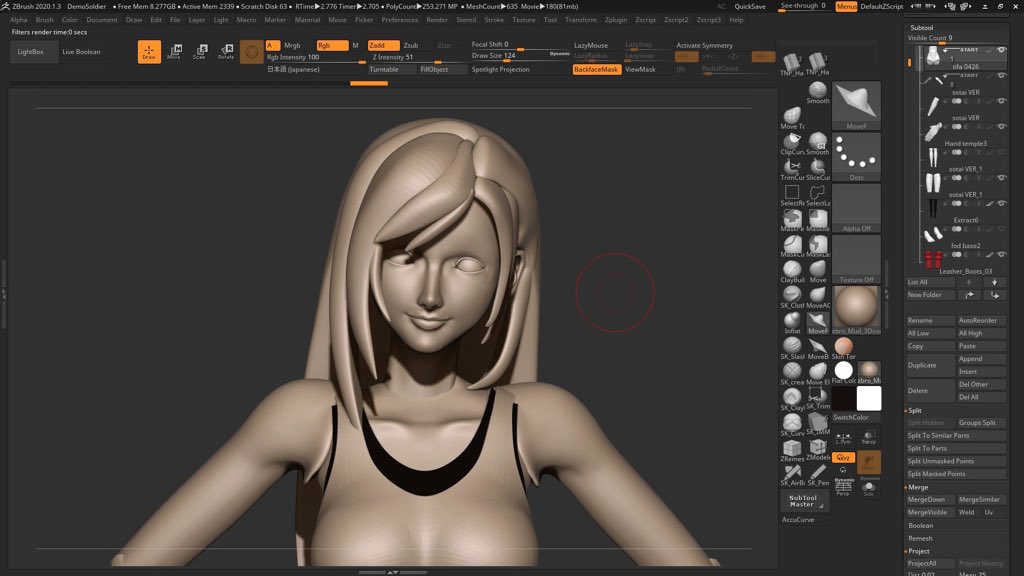The image size is (1024, 576).
Task: Disable the BackfaceMask option
Action: tap(595, 70)
